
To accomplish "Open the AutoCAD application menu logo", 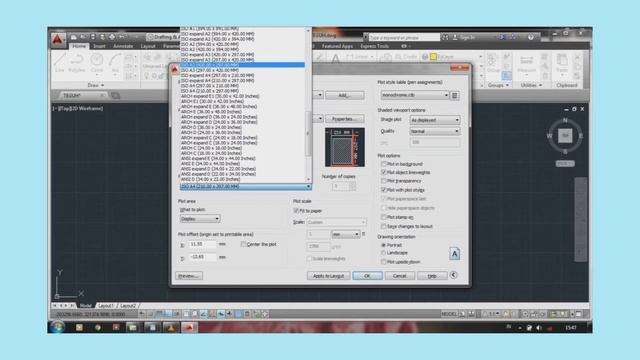I will (58, 40).
